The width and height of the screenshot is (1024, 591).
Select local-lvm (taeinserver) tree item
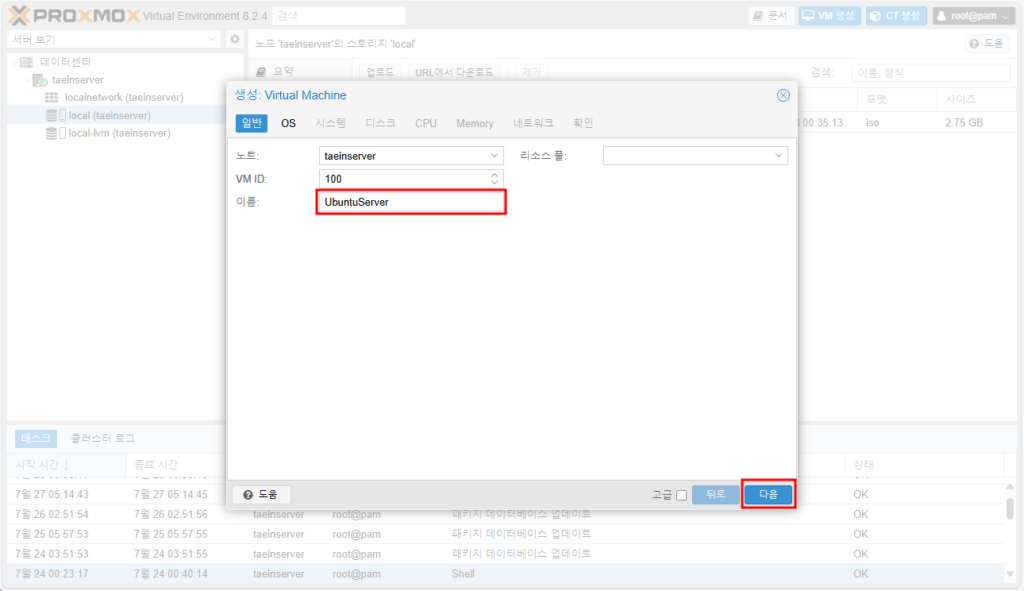[x=120, y=133]
